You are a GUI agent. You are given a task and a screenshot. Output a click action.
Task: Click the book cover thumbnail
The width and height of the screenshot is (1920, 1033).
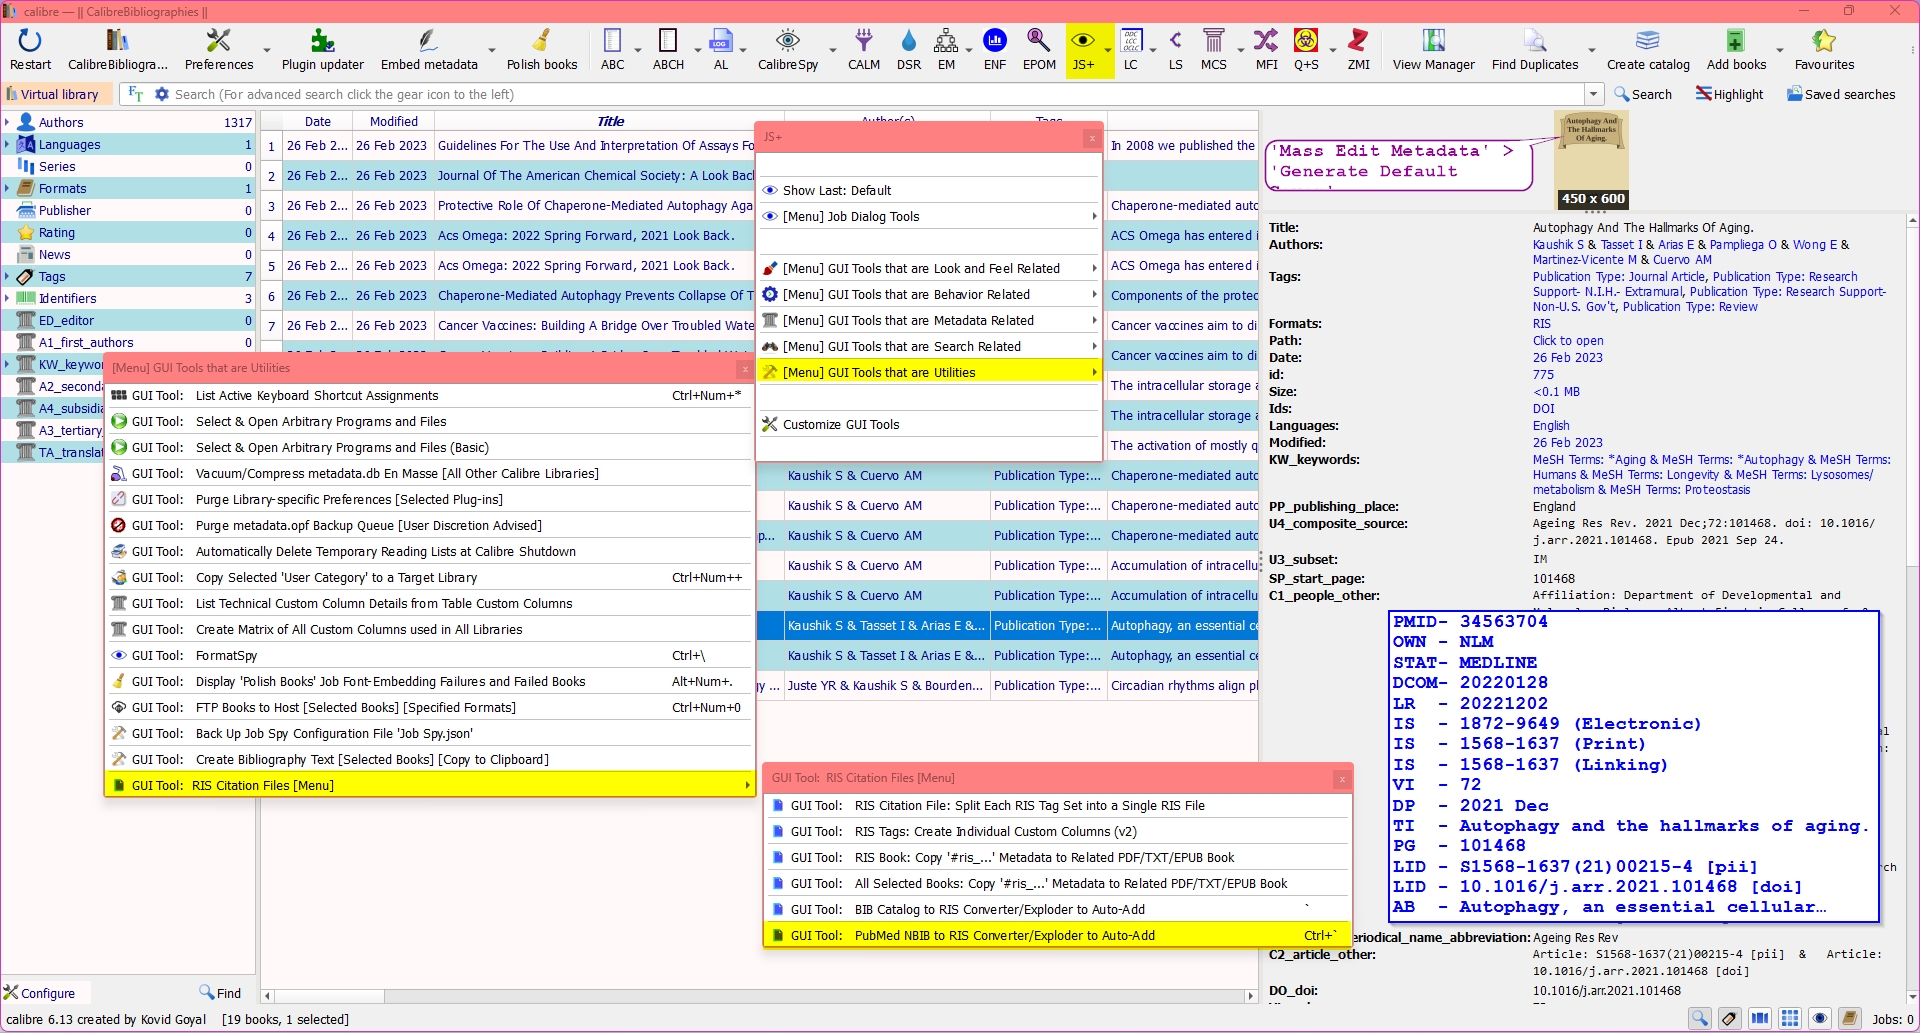1591,158
